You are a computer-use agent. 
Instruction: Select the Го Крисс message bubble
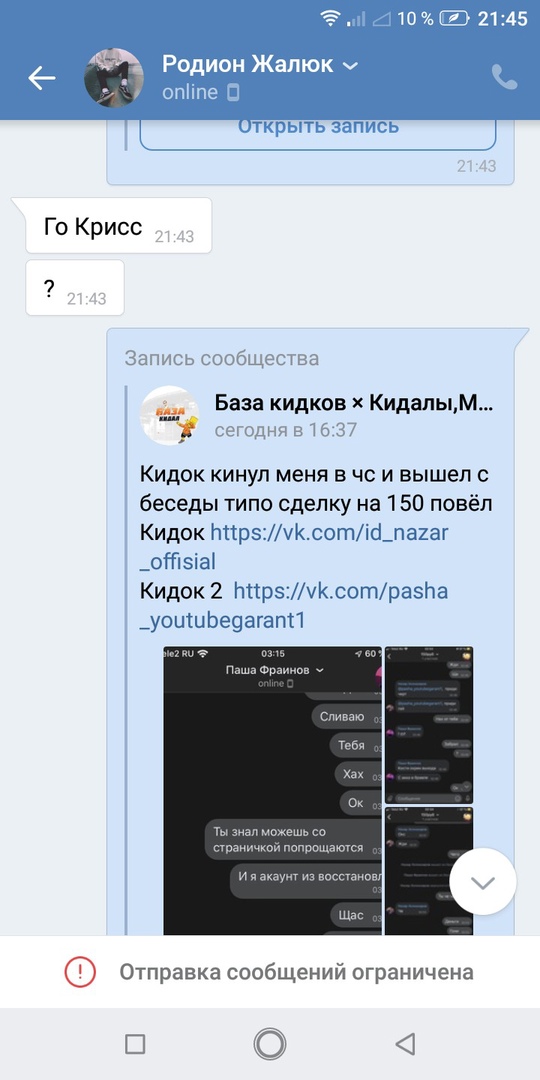118,226
